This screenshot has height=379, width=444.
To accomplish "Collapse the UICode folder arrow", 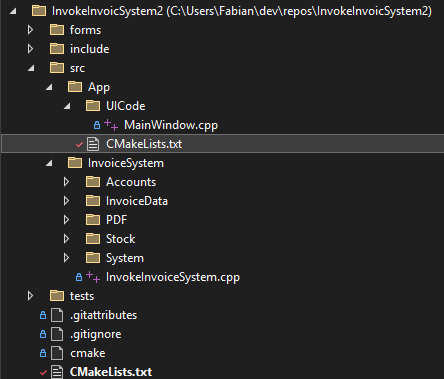I will click(67, 106).
